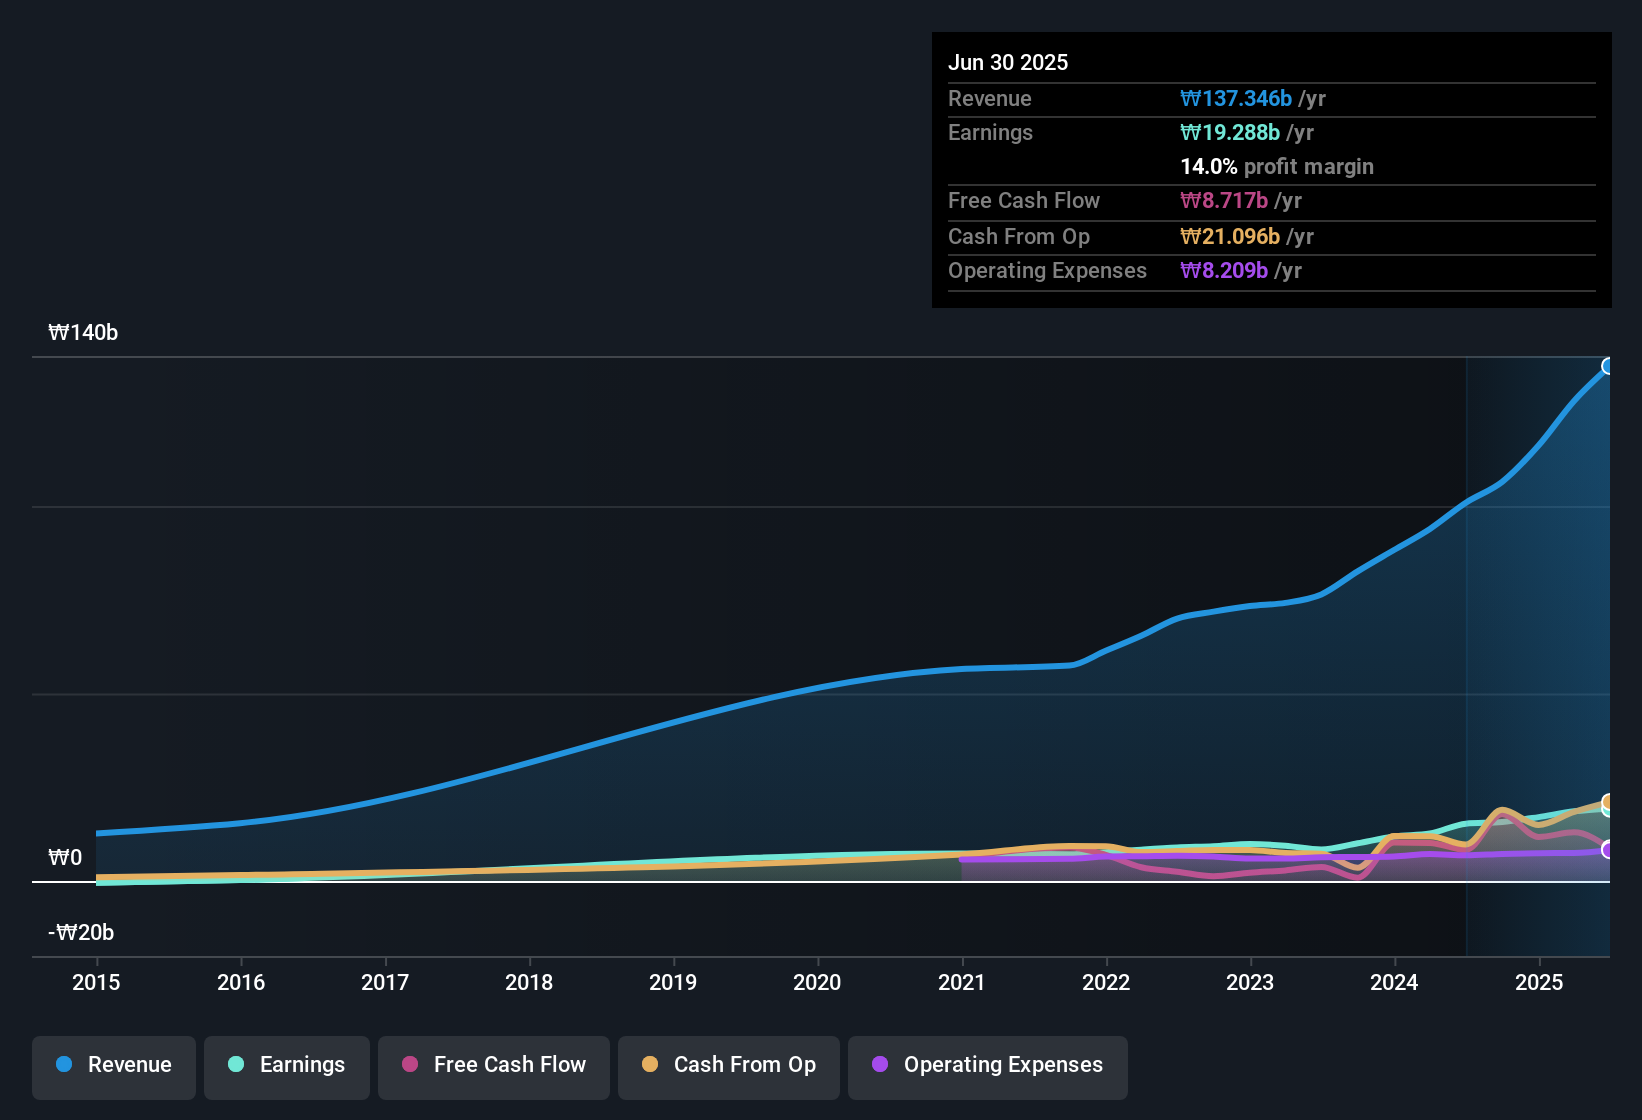Viewport: 1642px width, 1120px height.
Task: Click the purple endpoint marker at chart right edge
Action: 1608,851
